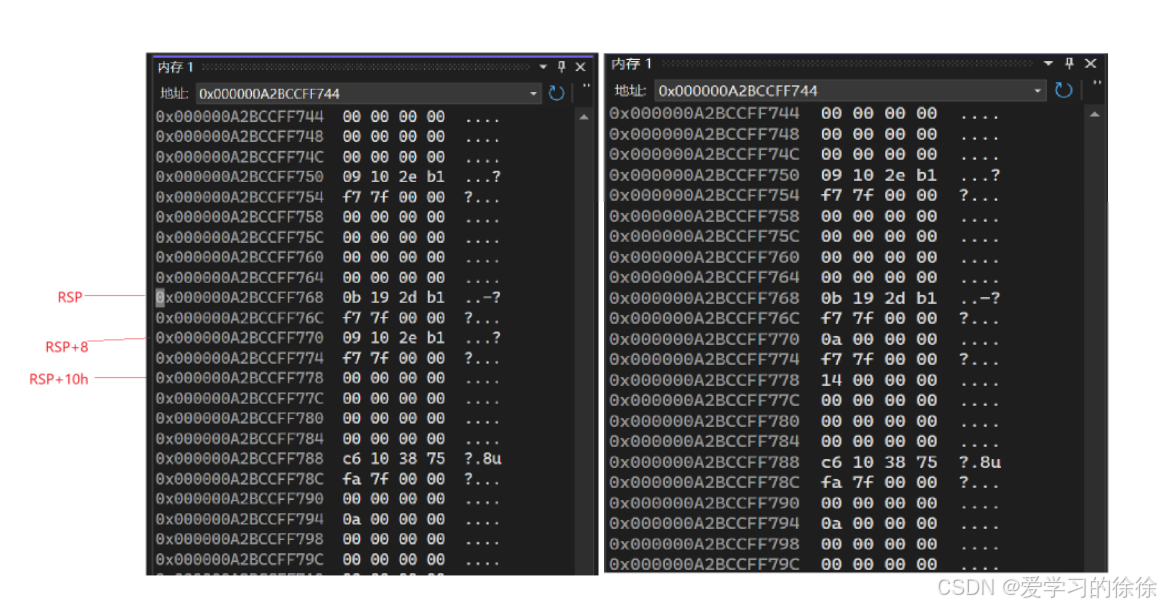The height and width of the screenshot is (607, 1161).
Task: Expand address history dropdown in left memory window
Action: (533, 94)
